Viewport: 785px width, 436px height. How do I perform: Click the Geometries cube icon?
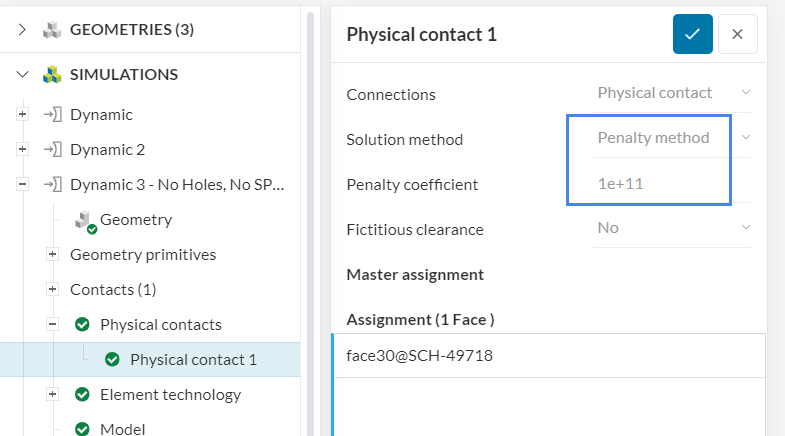coord(52,30)
